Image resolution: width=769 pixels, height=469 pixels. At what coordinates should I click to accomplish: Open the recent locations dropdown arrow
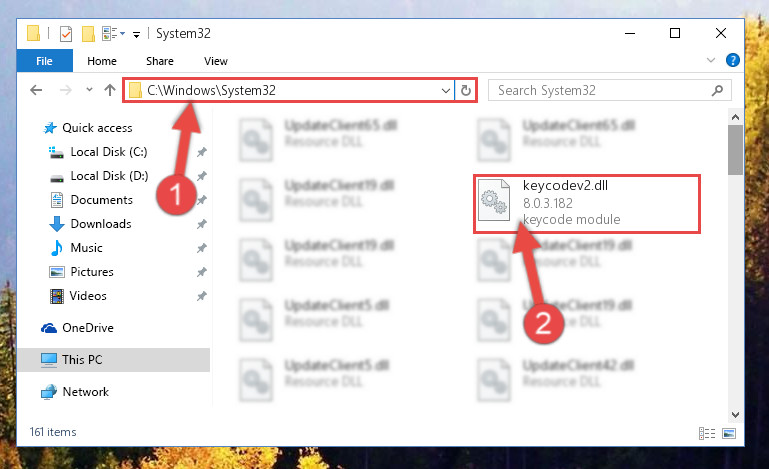89,90
